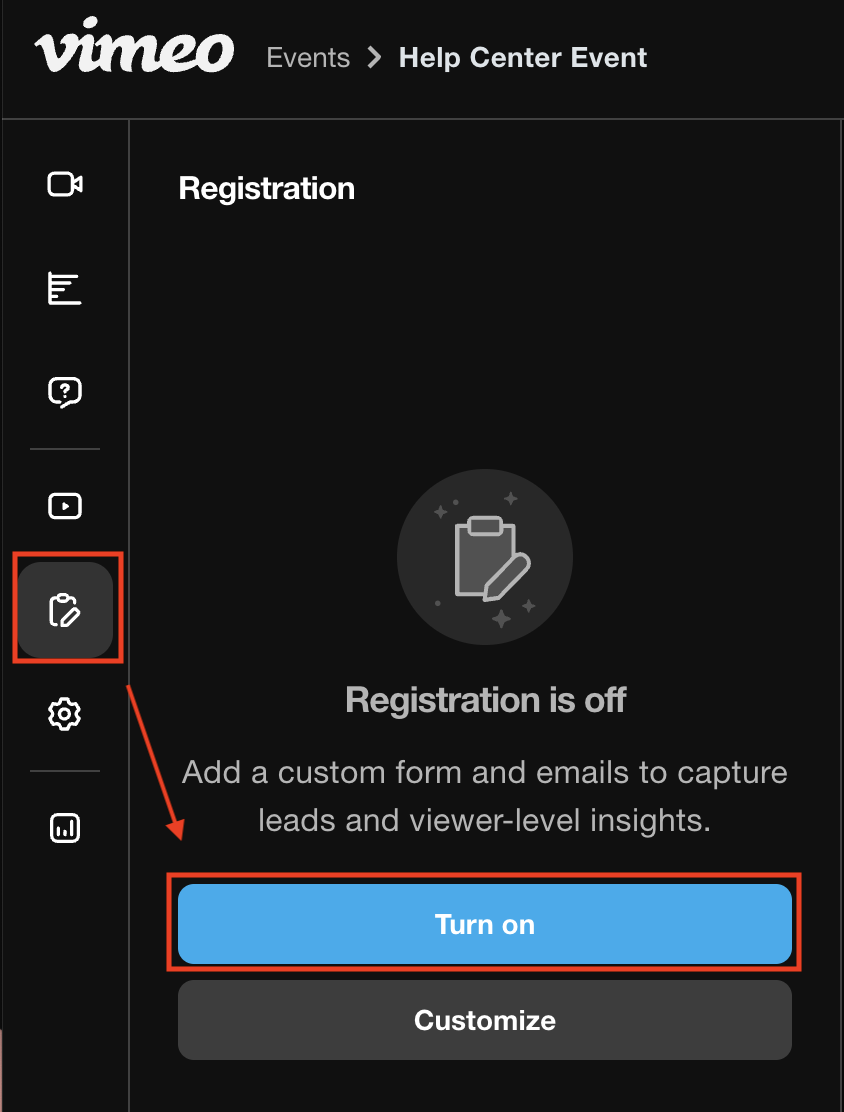844x1112 pixels.
Task: Select the video camera stream icon
Action: (64, 184)
